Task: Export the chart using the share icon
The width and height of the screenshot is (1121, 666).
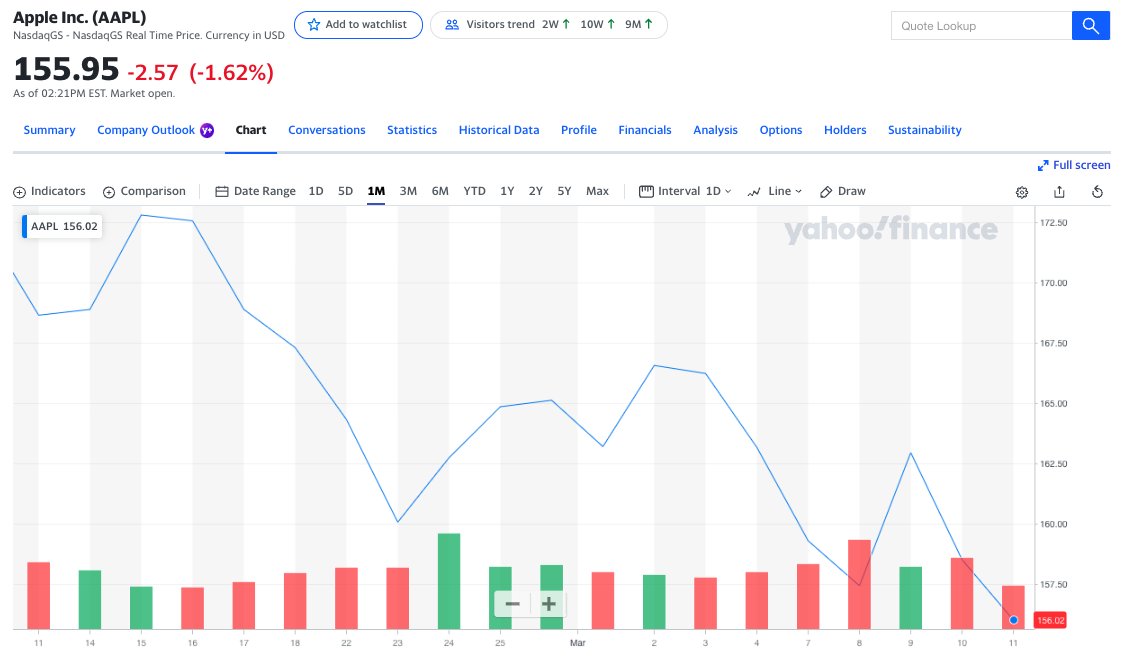Action: point(1059,191)
